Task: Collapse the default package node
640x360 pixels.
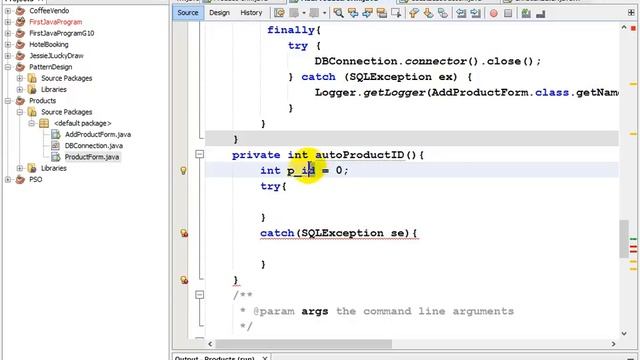Action: tap(31, 123)
